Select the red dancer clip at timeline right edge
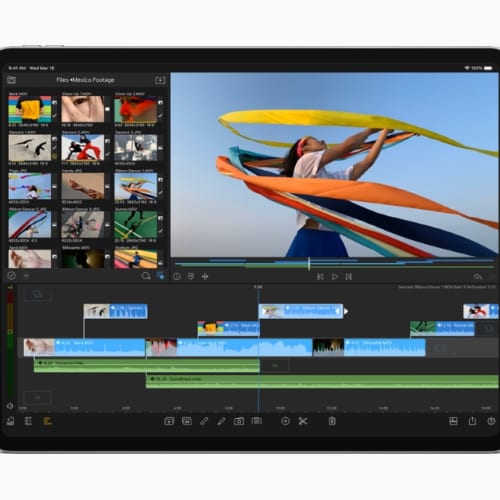This screenshot has height=500, width=500. click(x=481, y=311)
